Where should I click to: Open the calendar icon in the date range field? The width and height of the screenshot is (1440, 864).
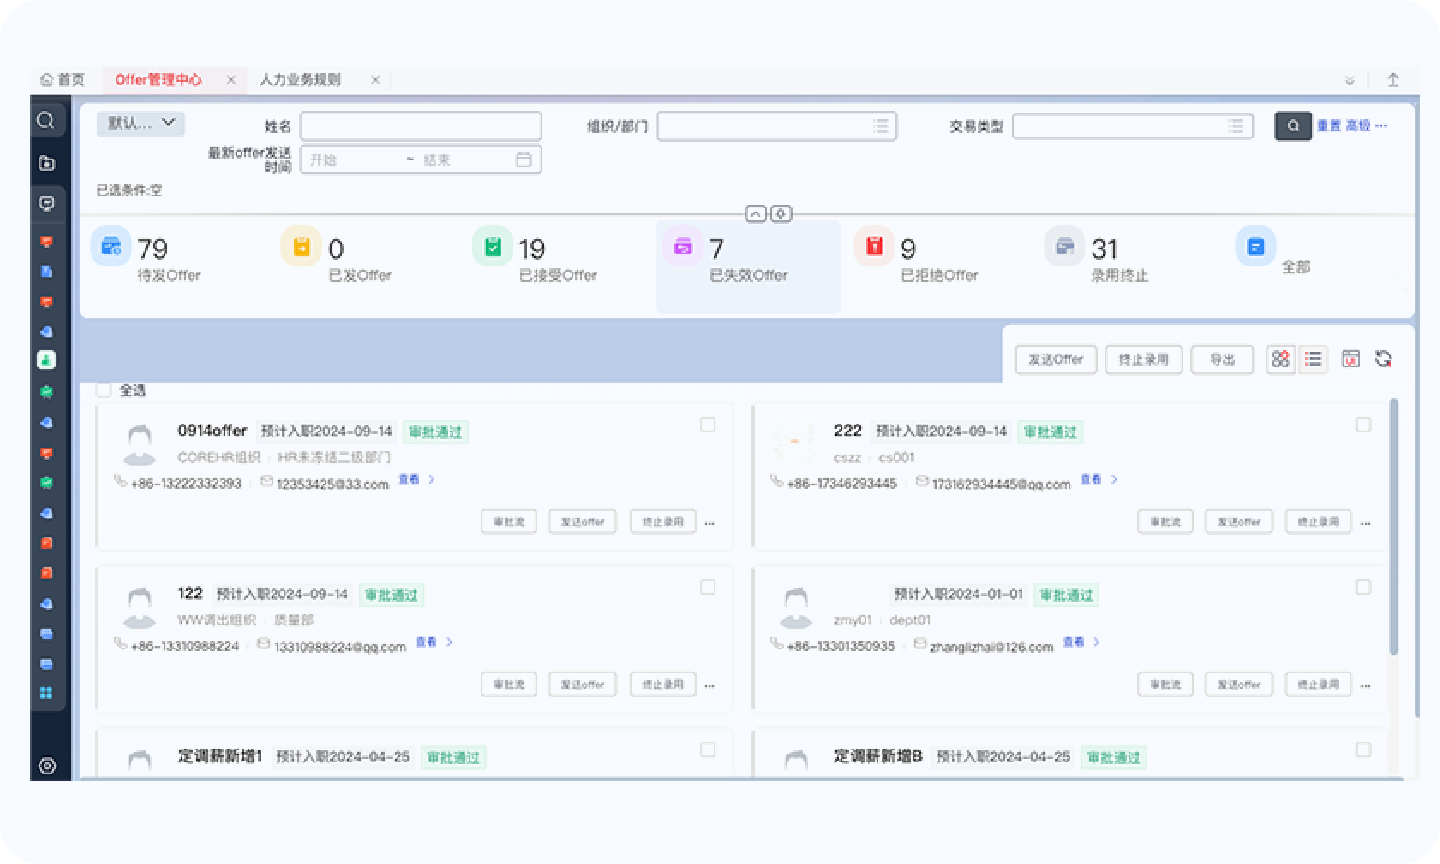(524, 160)
